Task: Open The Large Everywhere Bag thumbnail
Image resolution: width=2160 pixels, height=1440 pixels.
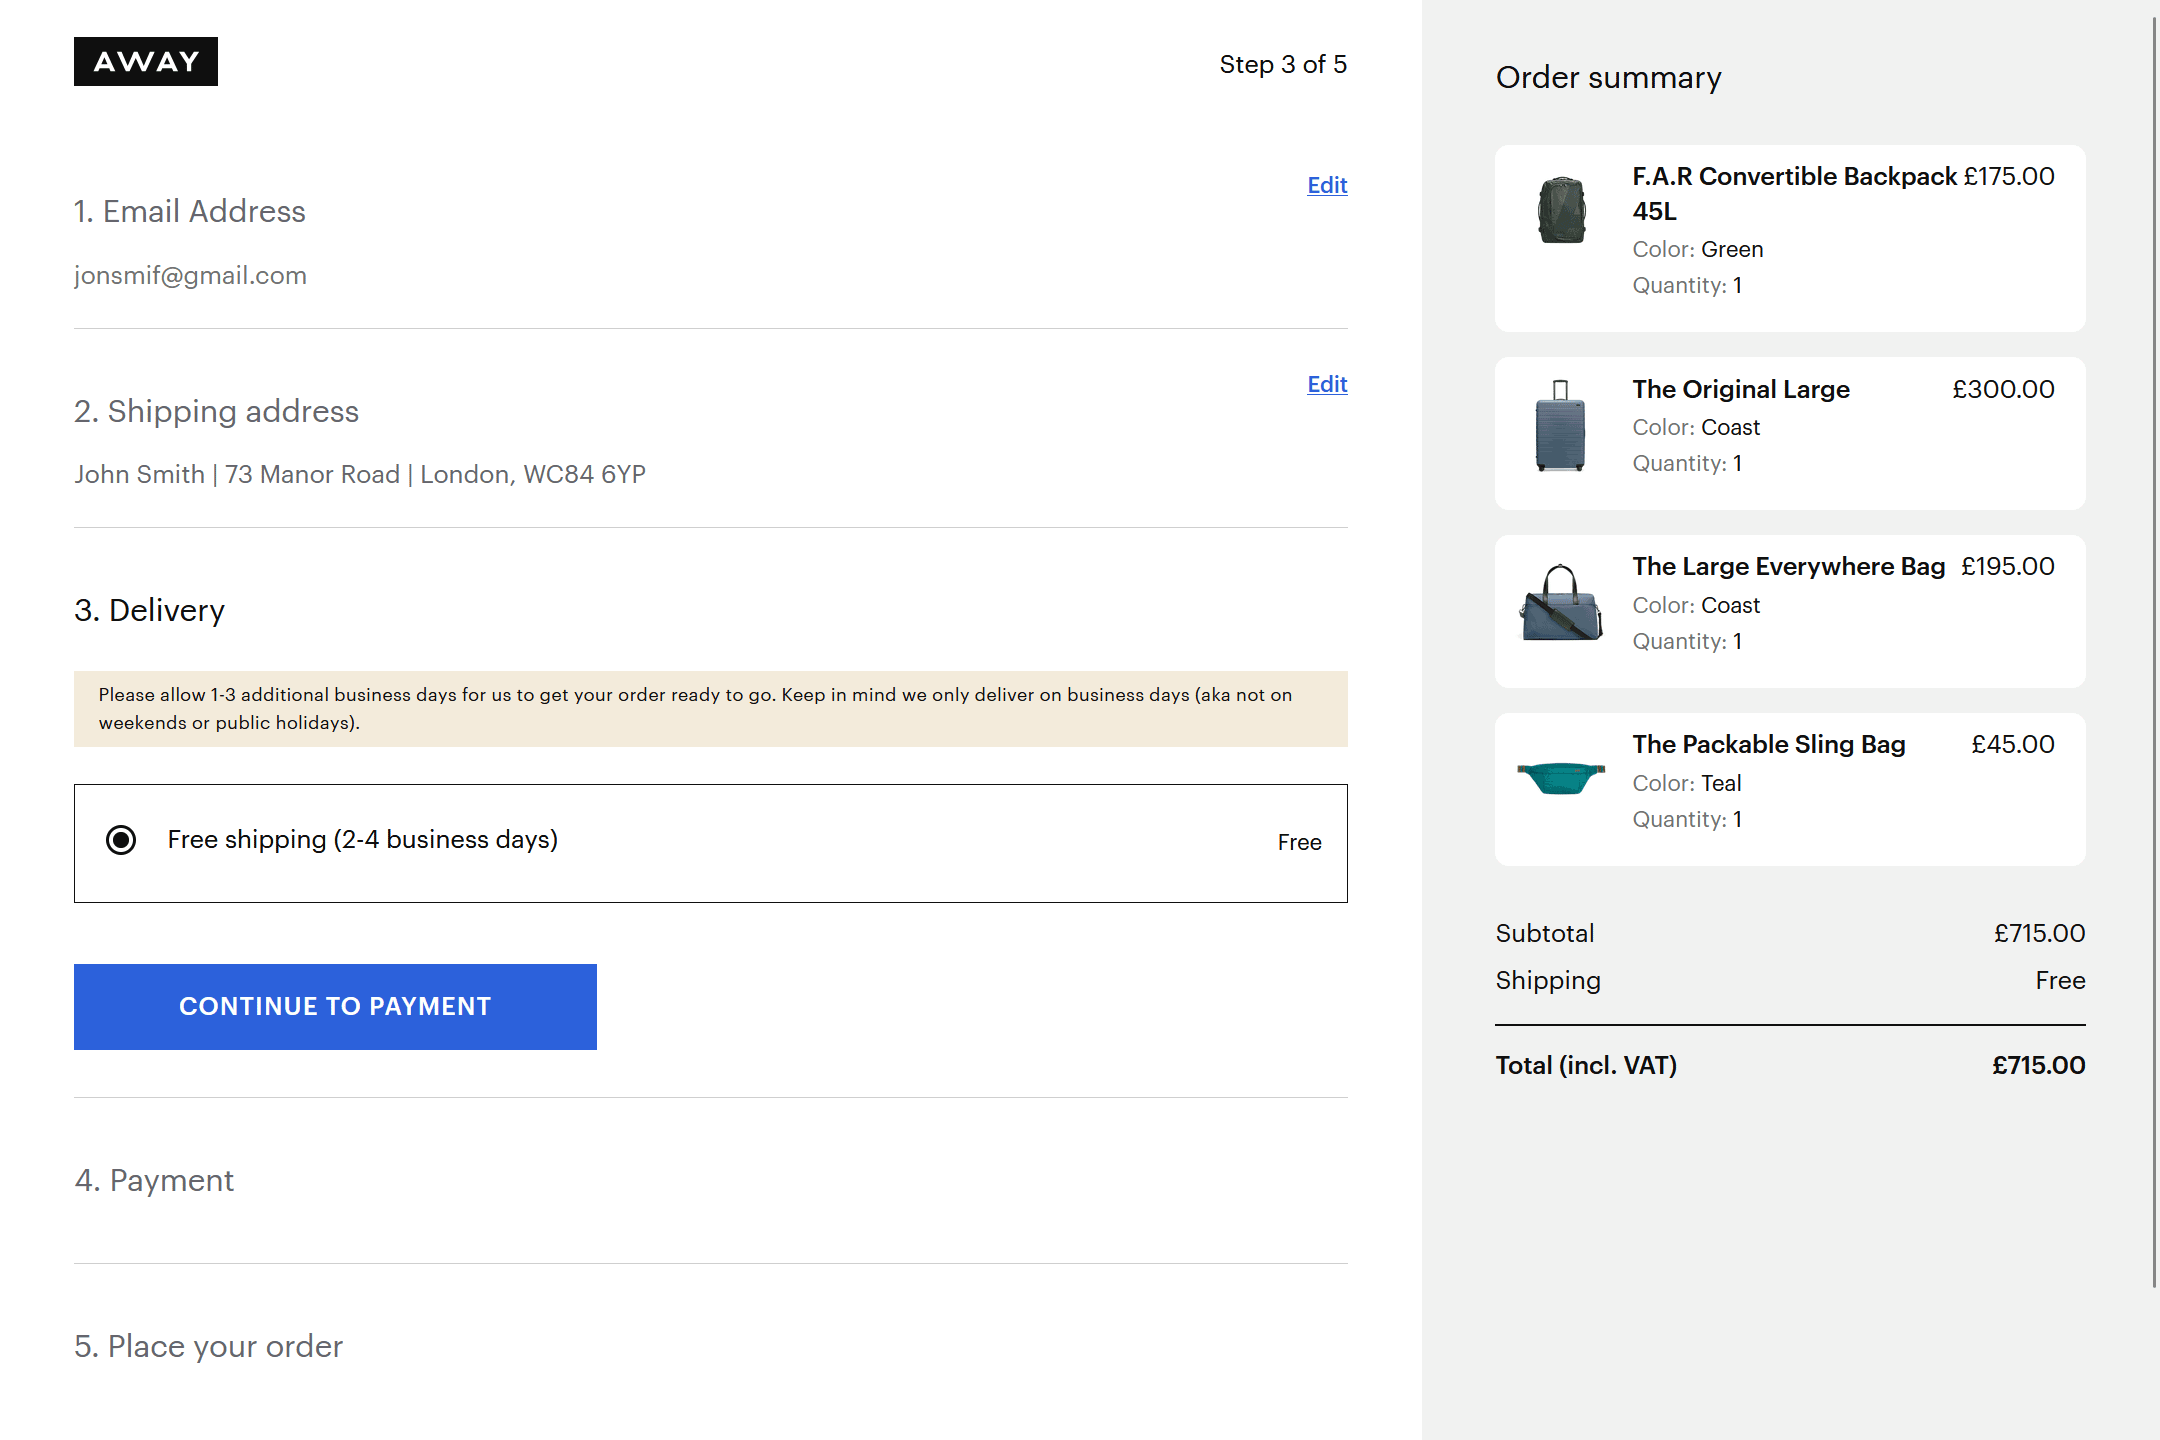Action: pyautogui.click(x=1560, y=603)
